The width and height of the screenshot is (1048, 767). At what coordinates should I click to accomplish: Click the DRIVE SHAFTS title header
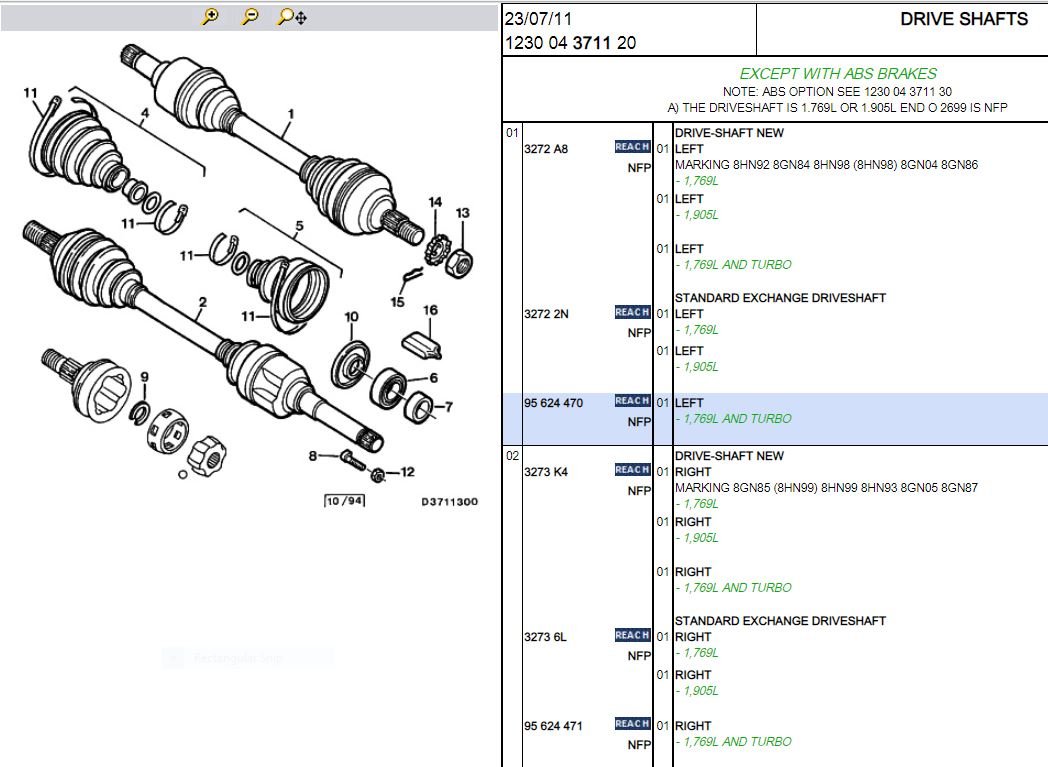[964, 19]
